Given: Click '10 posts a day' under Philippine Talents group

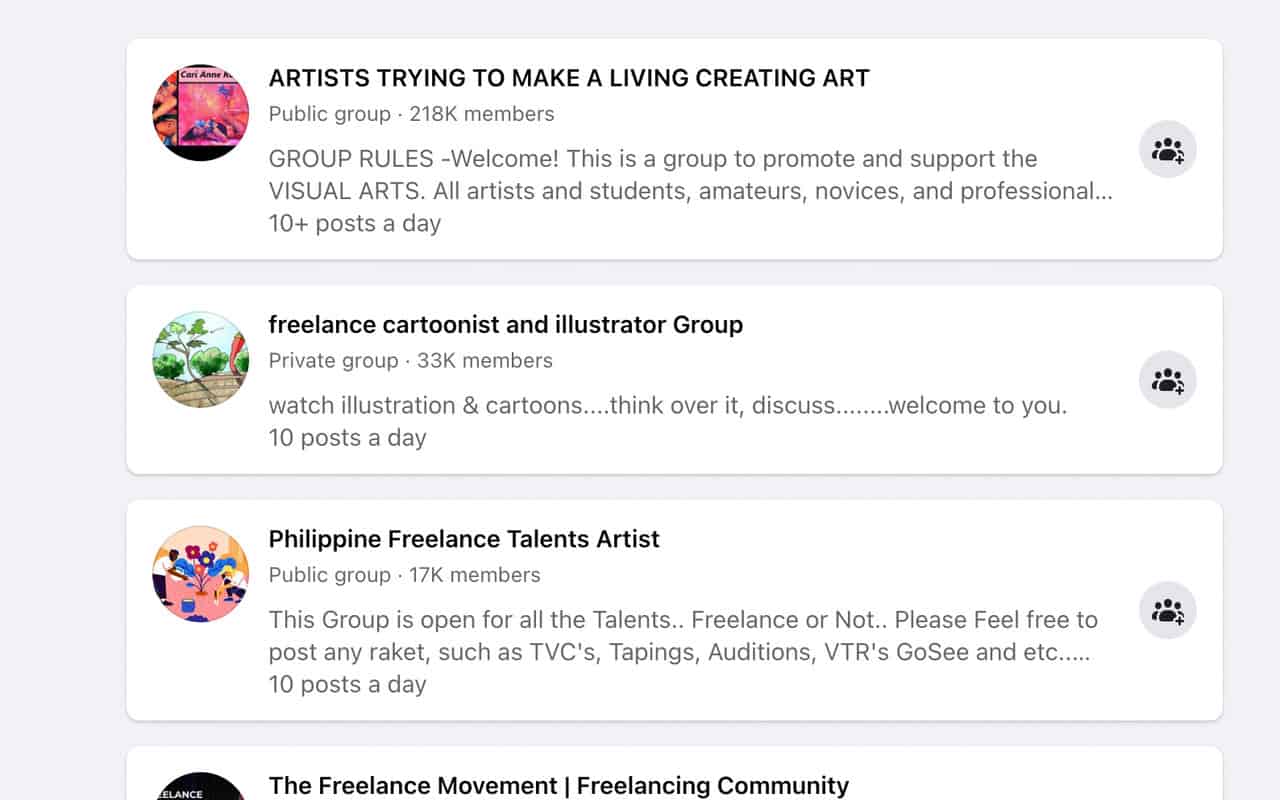Looking at the screenshot, I should (347, 684).
